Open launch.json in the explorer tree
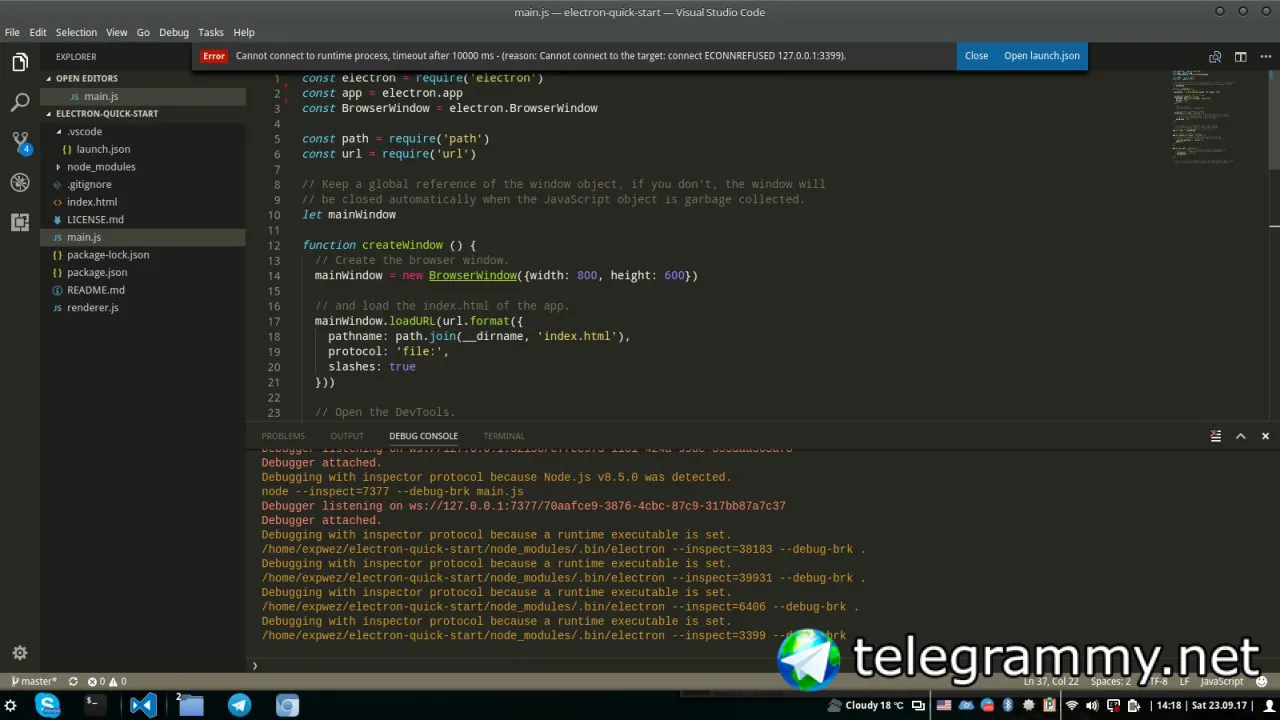 click(103, 149)
